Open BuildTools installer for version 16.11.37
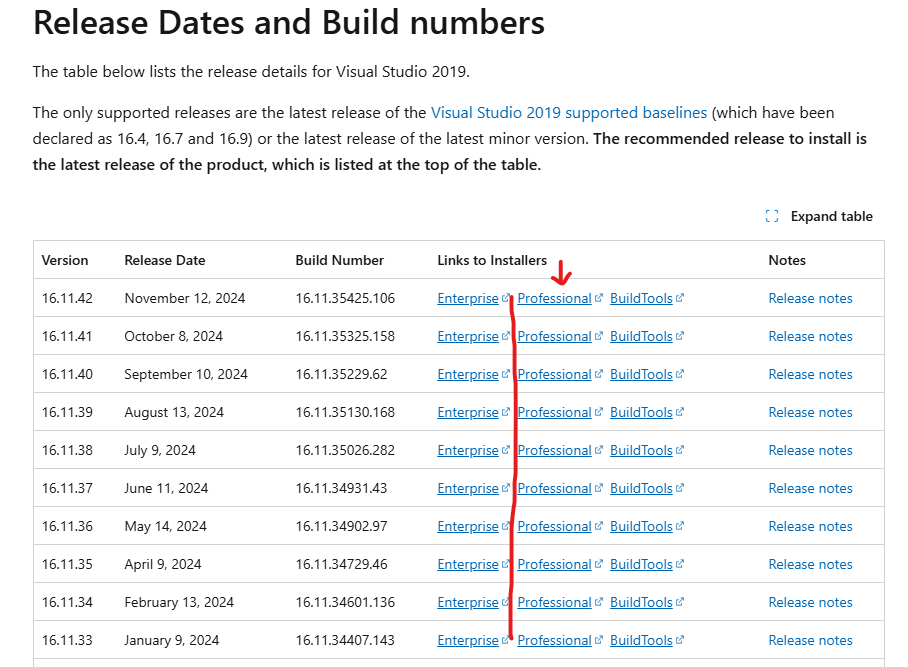 (641, 488)
